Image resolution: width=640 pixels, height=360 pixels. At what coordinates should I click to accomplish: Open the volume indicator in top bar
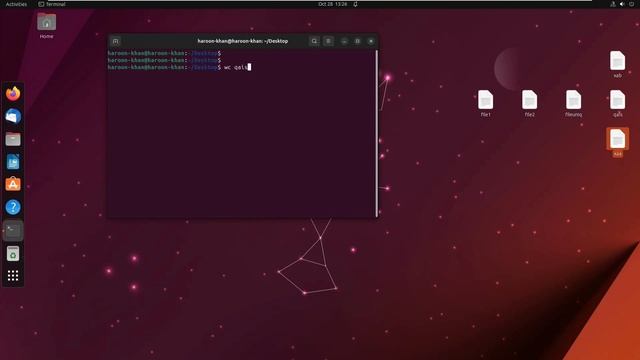622,4
